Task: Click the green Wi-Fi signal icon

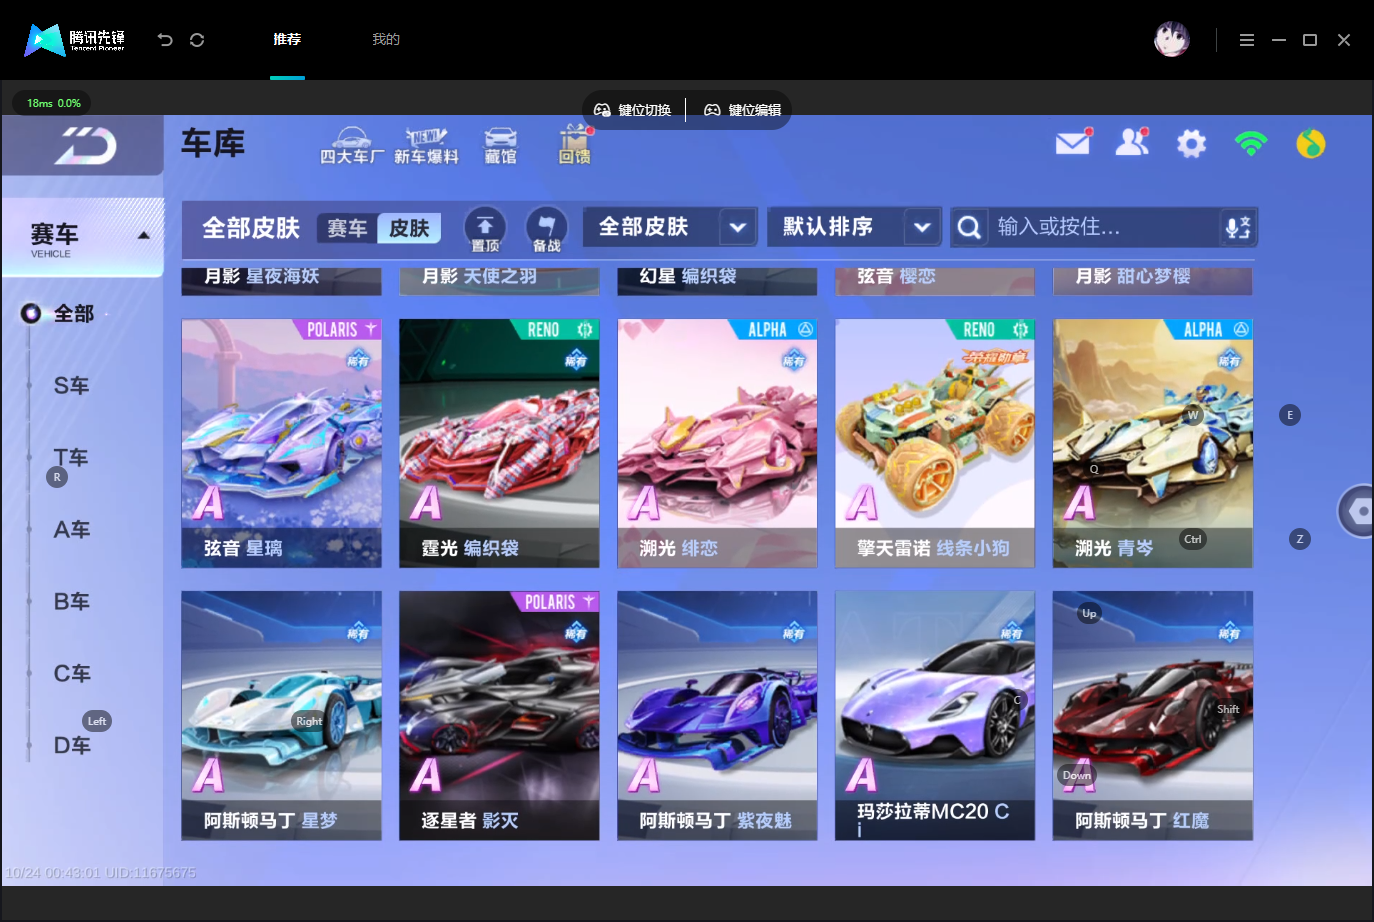Action: [1251, 144]
